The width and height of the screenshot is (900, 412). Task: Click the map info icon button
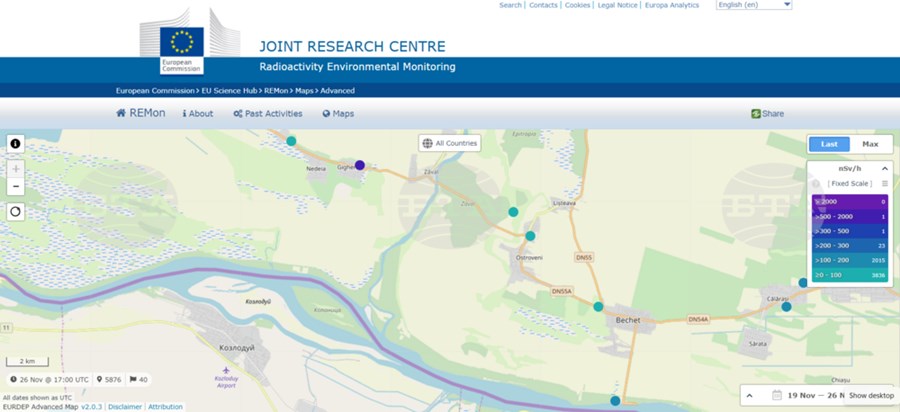pyautogui.click(x=16, y=144)
